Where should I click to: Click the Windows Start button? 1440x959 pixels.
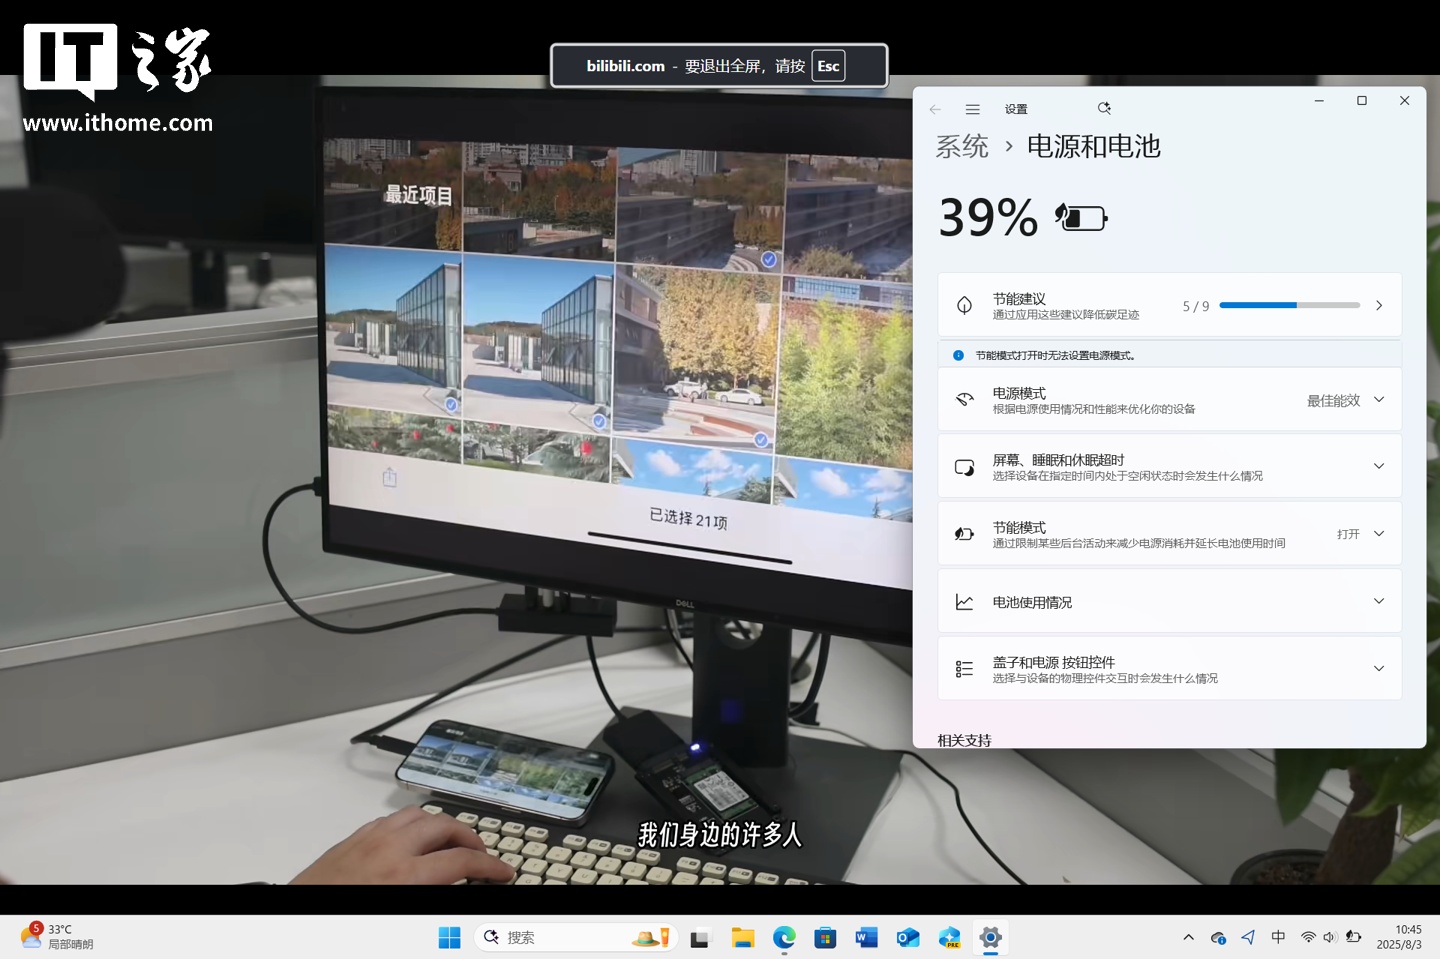coord(449,937)
